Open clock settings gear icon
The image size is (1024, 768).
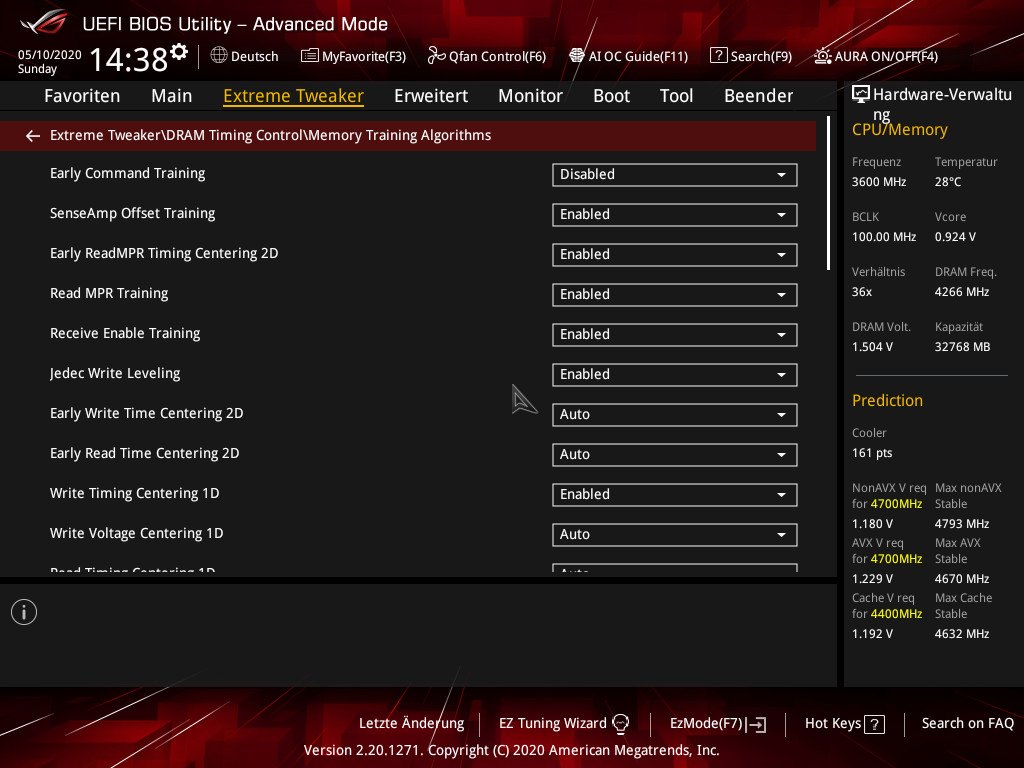click(179, 51)
